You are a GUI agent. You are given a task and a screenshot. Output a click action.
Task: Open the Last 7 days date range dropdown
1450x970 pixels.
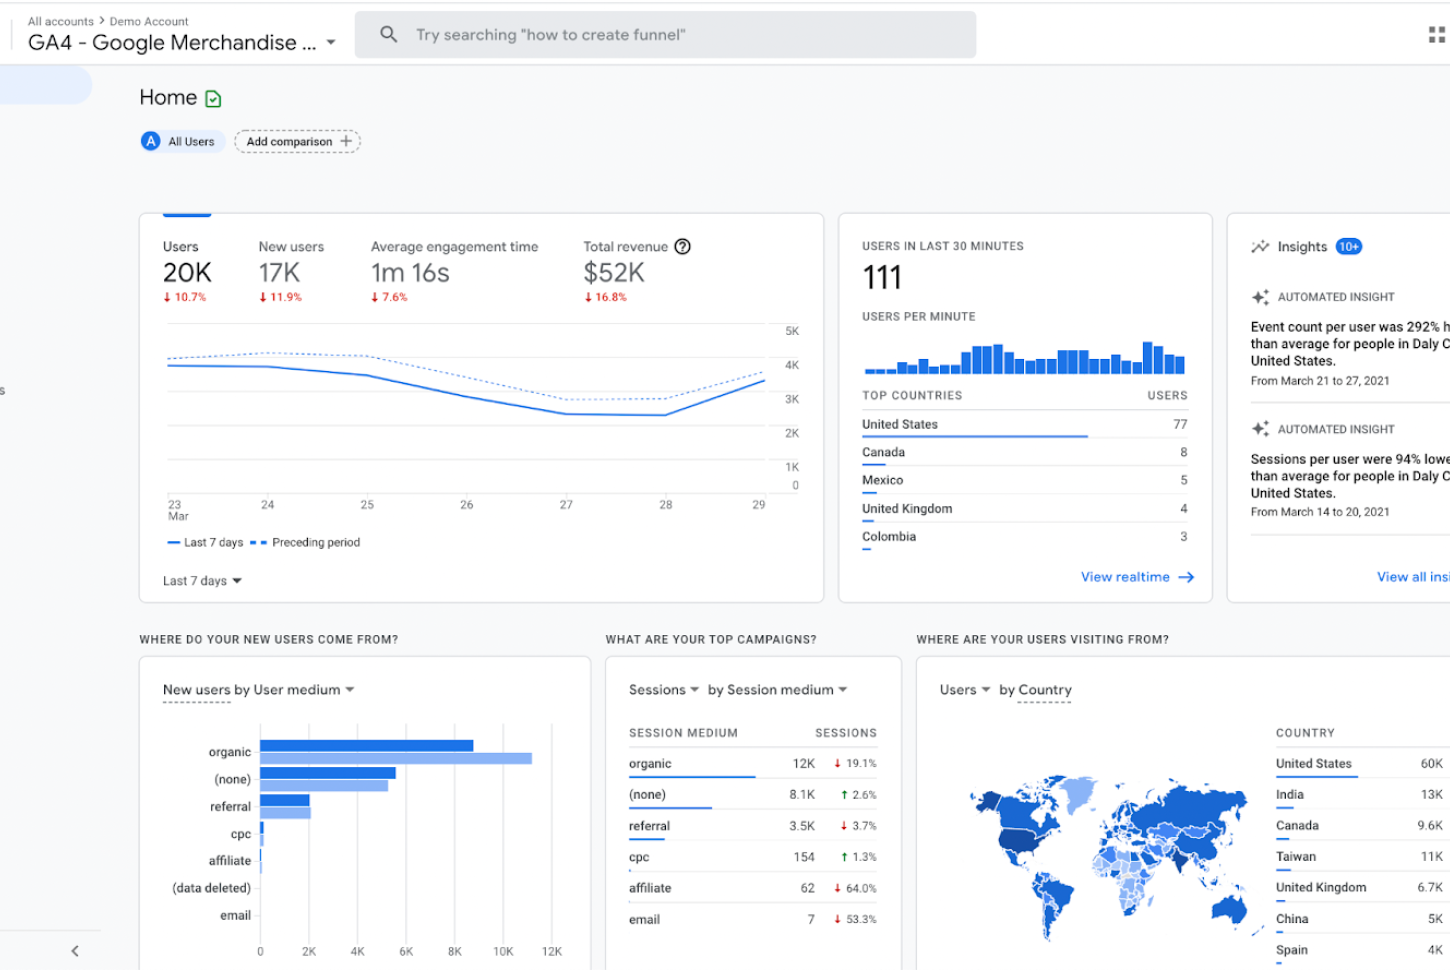coord(201,580)
